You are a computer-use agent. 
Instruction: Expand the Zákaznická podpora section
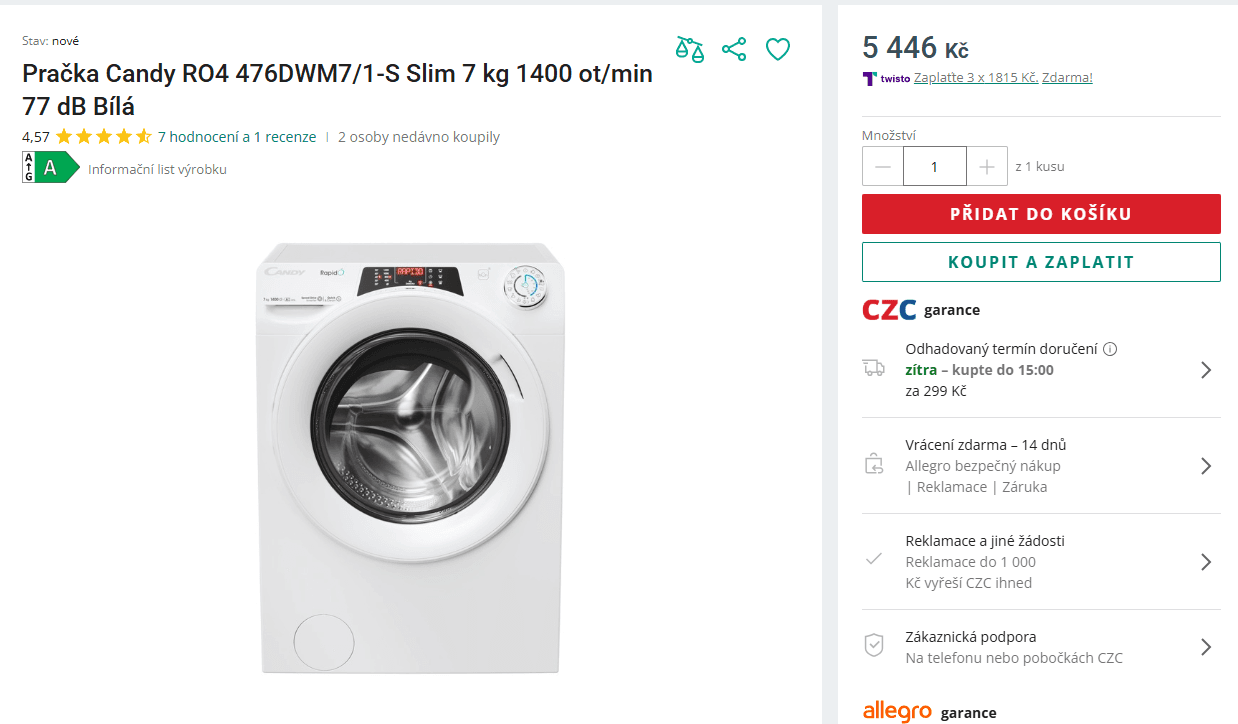coord(1205,647)
